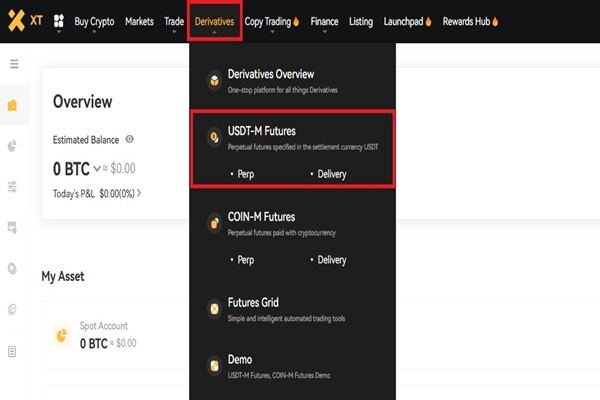This screenshot has width=600, height=400.
Task: Open Today's P&L details arrow
Action: 139,193
